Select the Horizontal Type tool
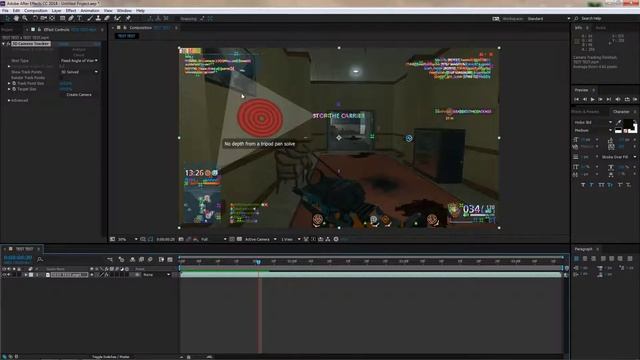The width and height of the screenshot is (640, 360). (x=80, y=18)
